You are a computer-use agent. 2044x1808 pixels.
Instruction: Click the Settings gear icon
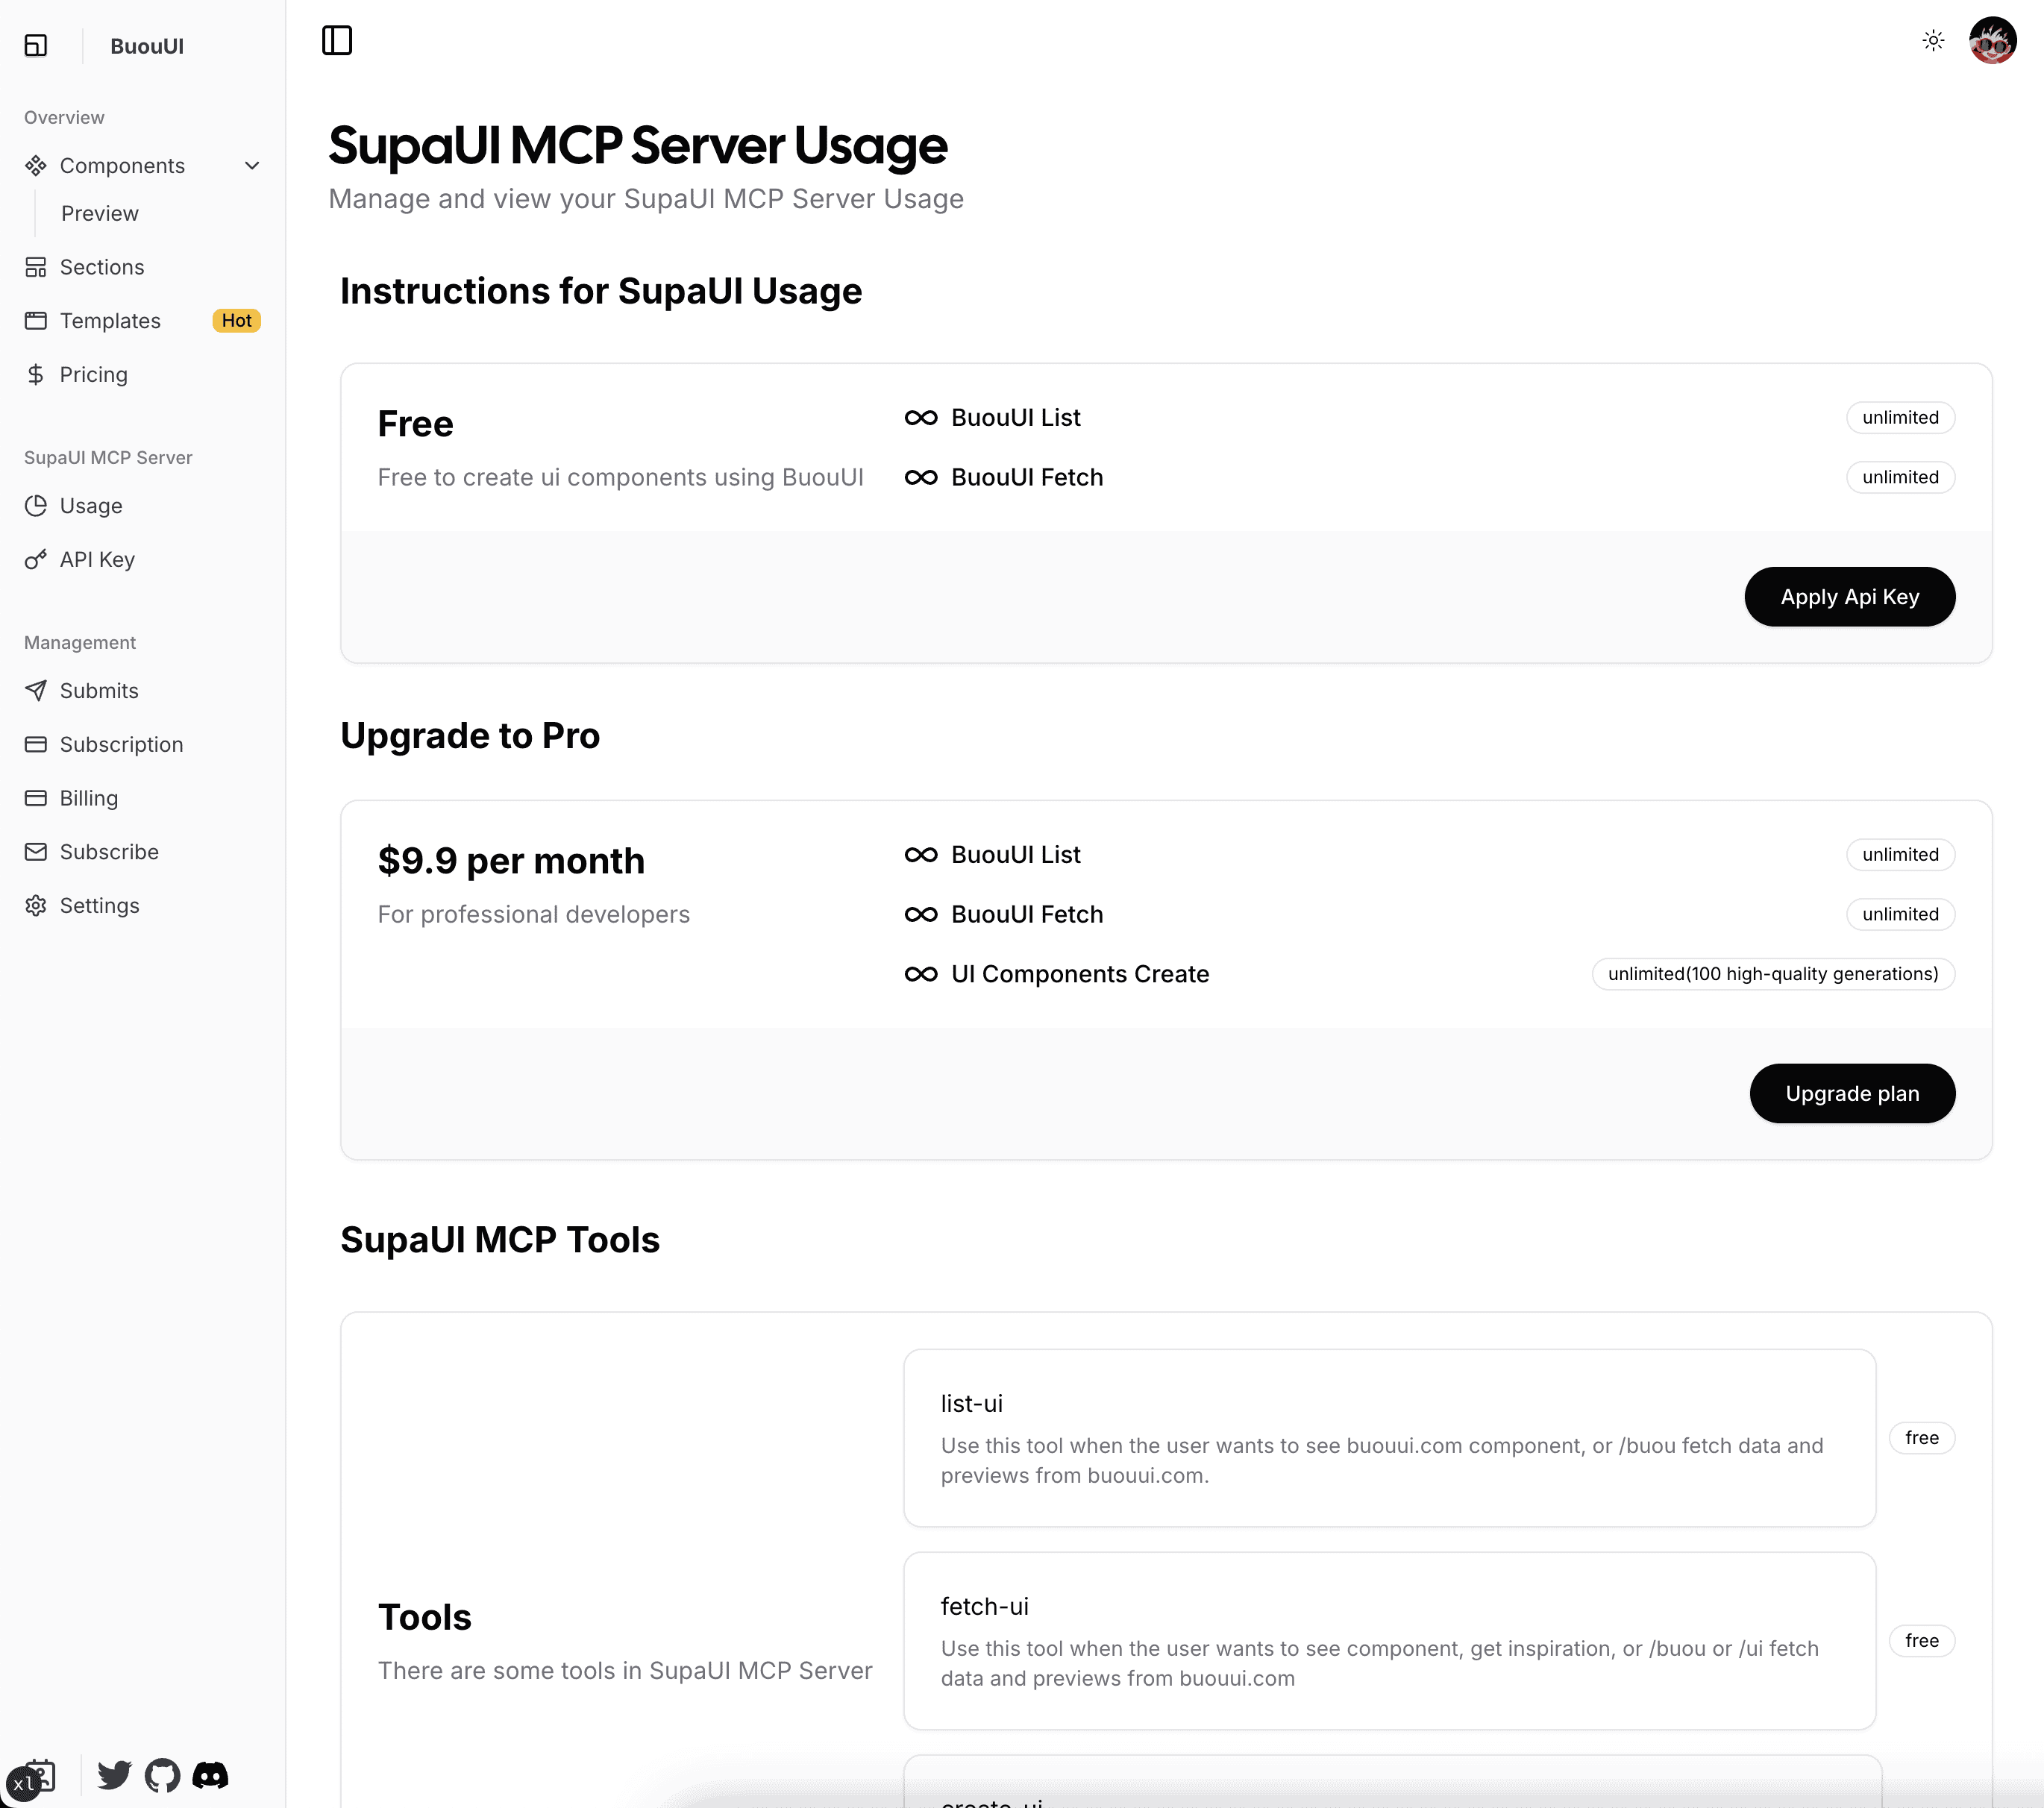tap(36, 905)
